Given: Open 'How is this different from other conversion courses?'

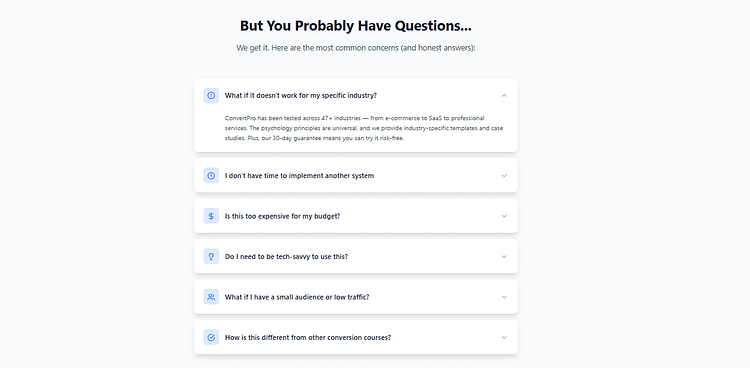Looking at the screenshot, I should coord(356,337).
